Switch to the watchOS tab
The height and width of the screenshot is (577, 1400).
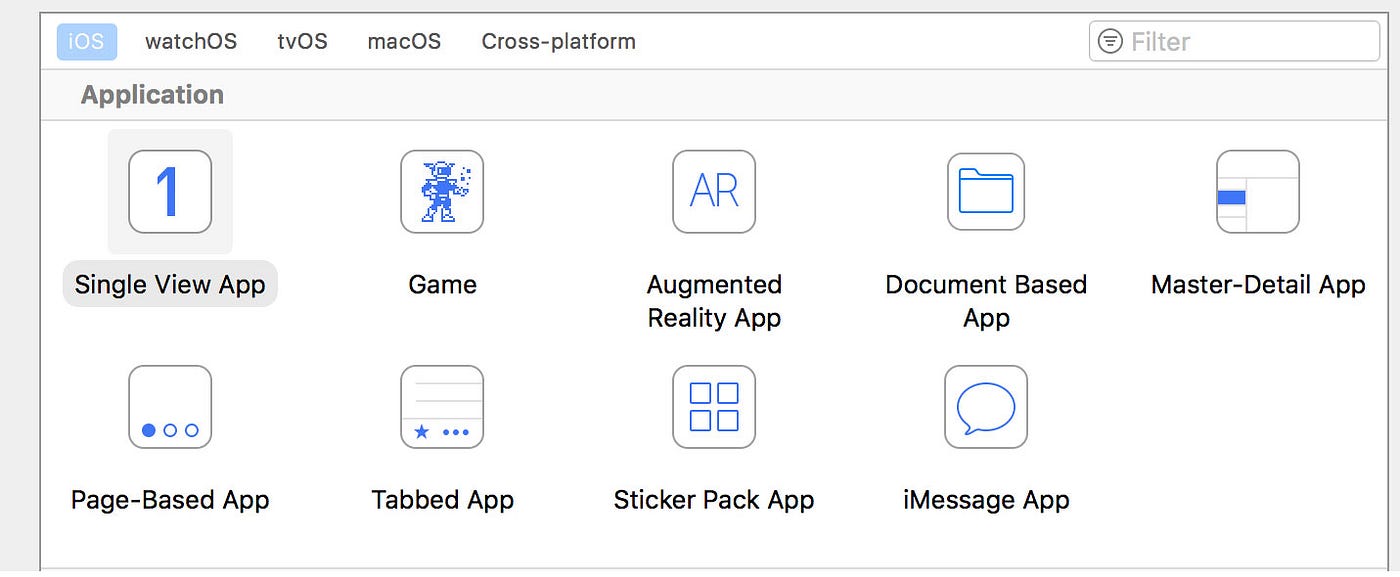191,41
